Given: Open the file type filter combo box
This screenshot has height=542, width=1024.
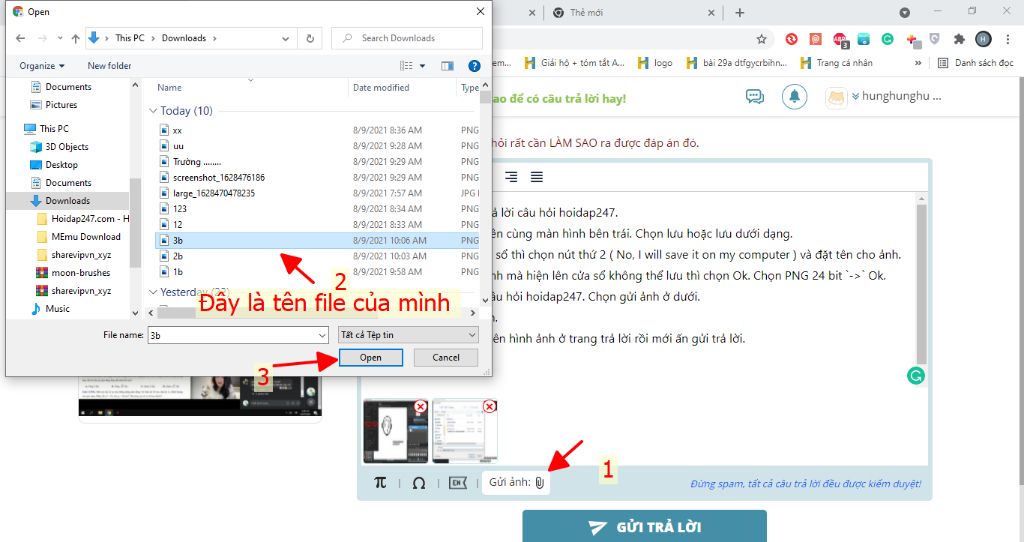Looking at the screenshot, I should pyautogui.click(x=409, y=335).
